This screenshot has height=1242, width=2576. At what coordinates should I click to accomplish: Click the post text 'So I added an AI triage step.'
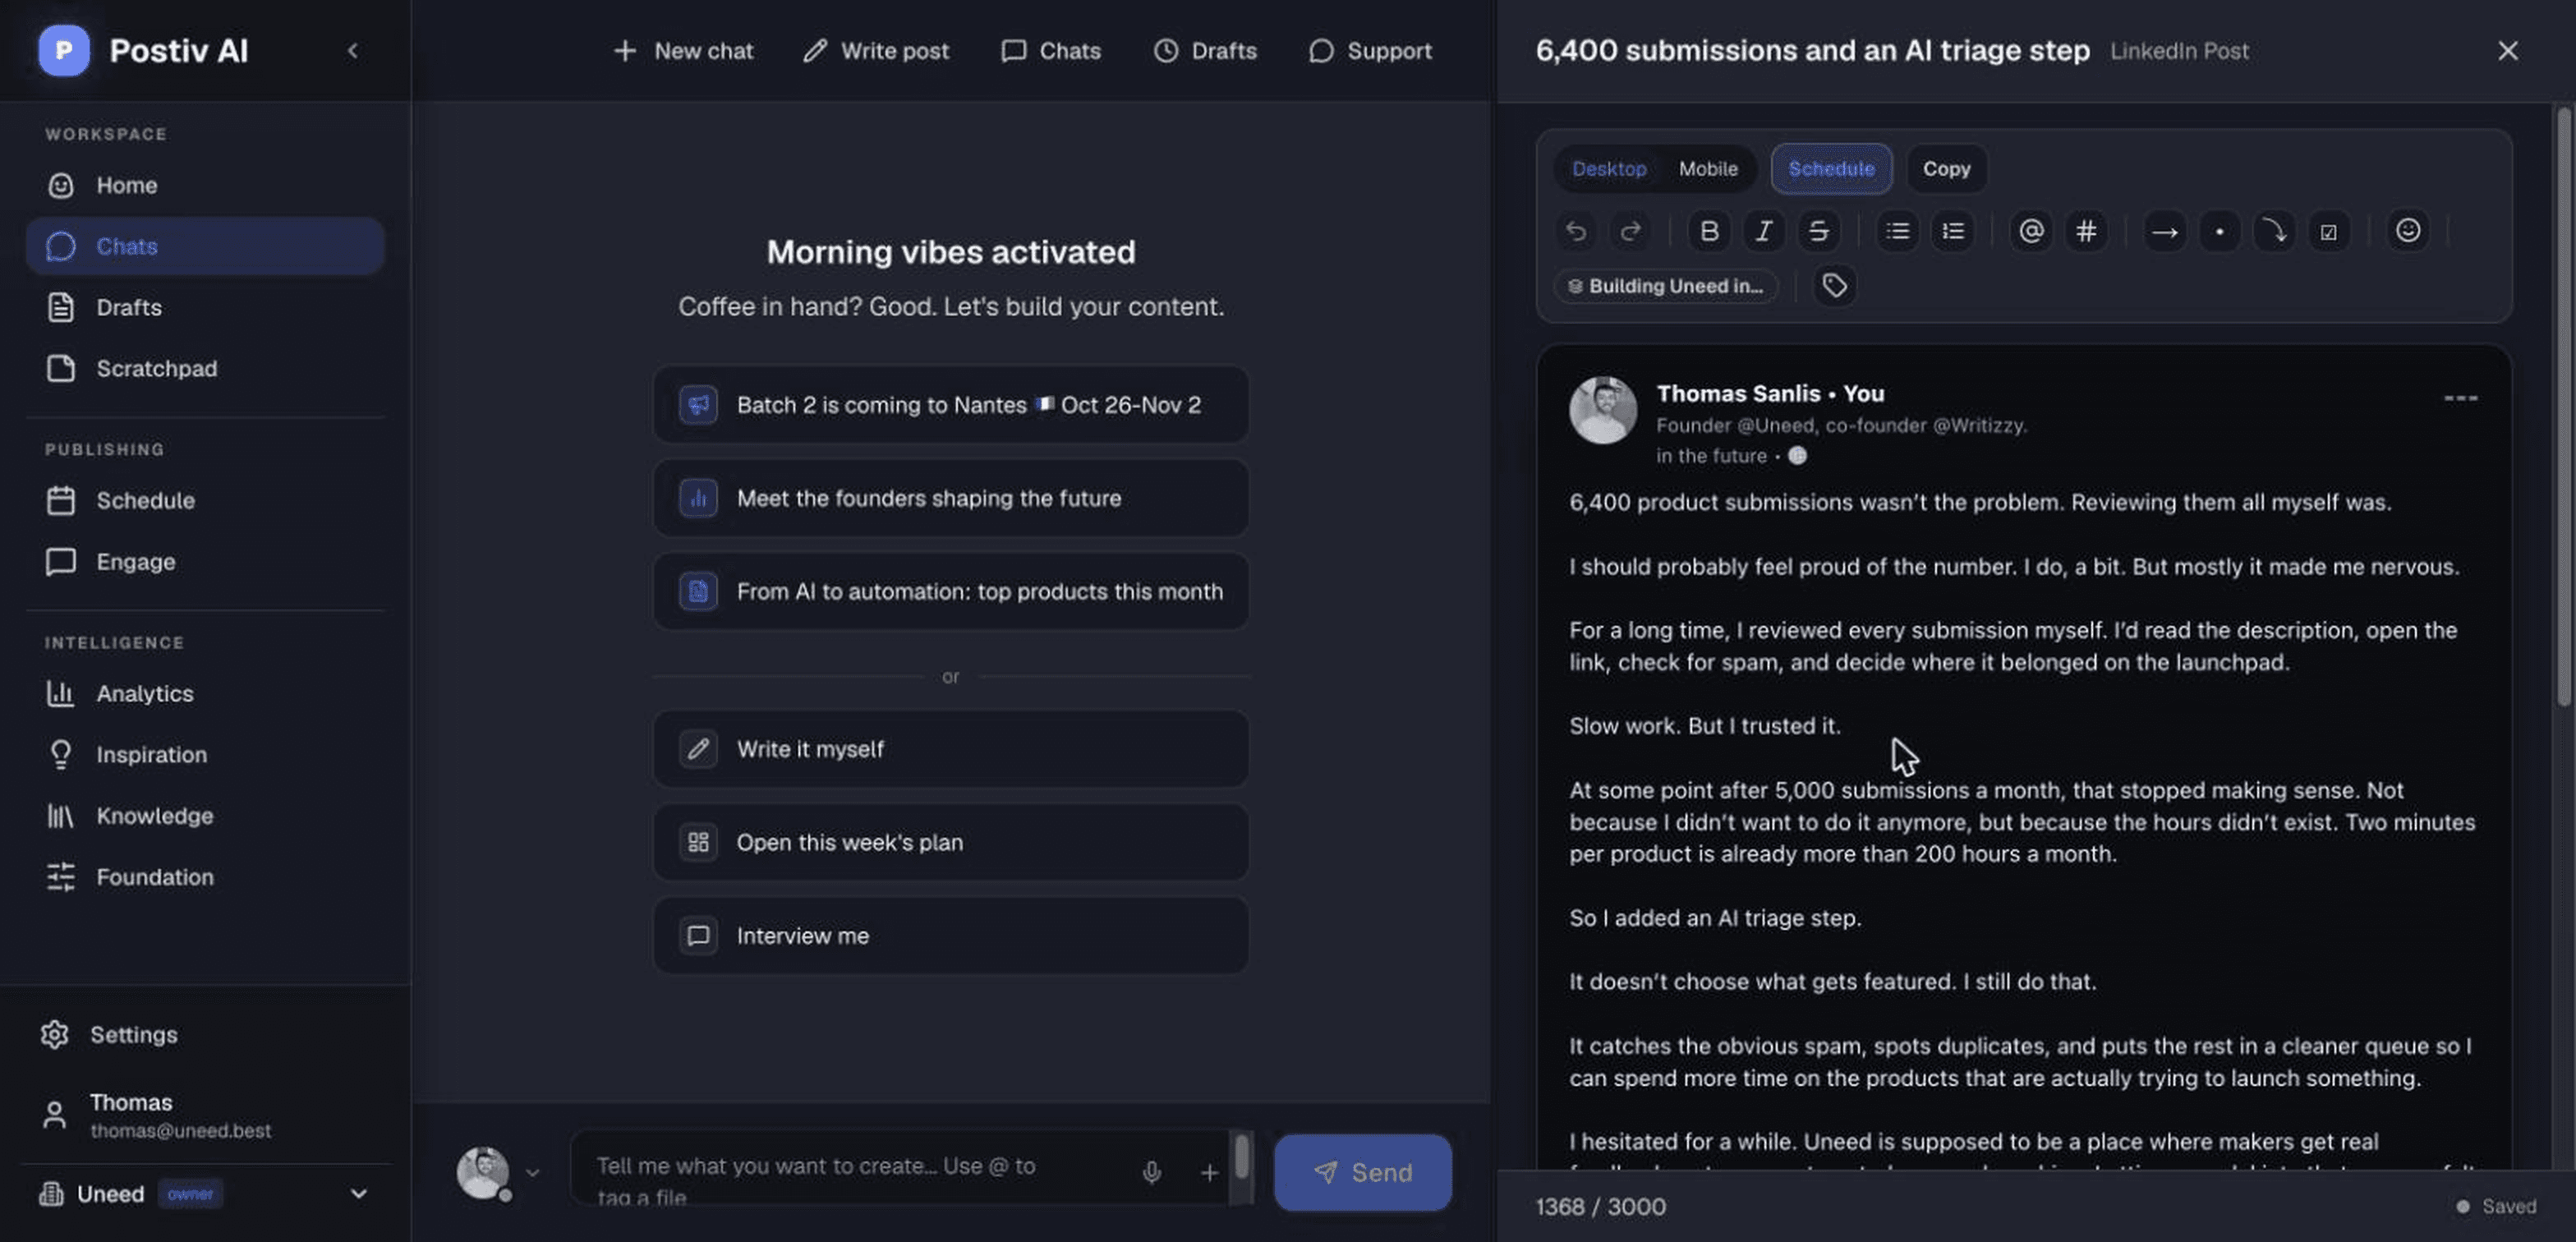point(1715,917)
